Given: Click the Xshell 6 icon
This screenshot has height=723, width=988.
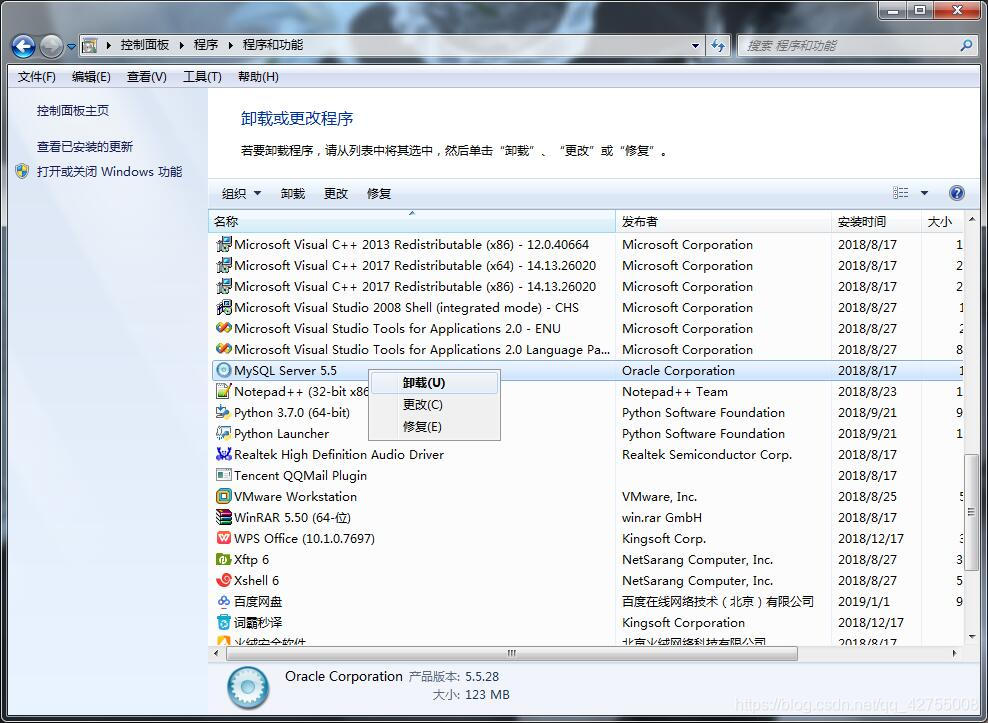Looking at the screenshot, I should pyautogui.click(x=223, y=581).
